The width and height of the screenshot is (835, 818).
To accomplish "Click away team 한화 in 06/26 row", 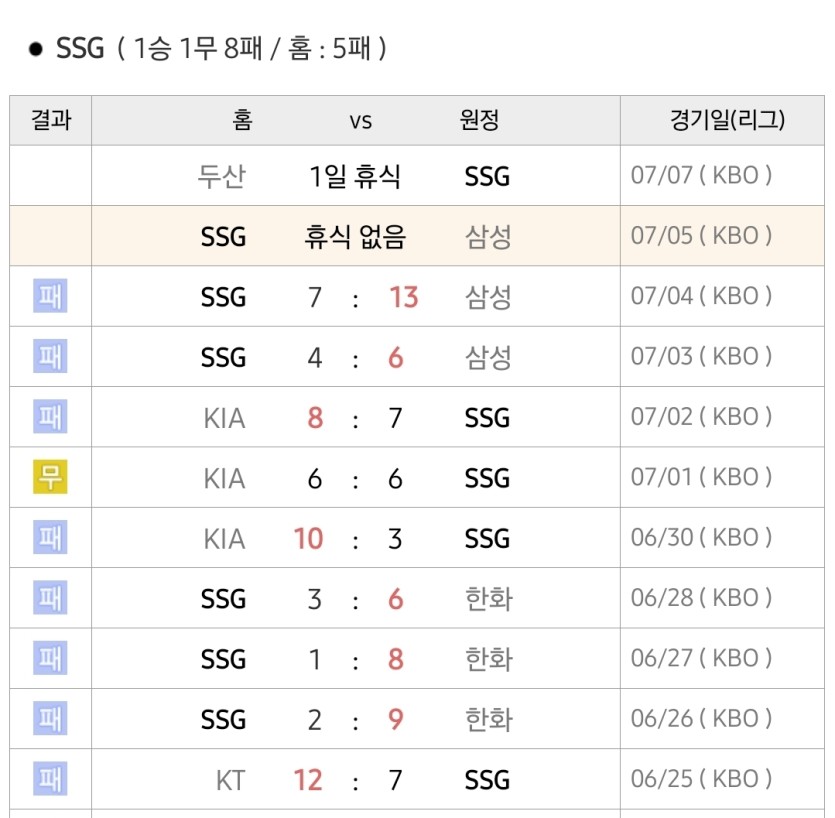I will tap(488, 719).
